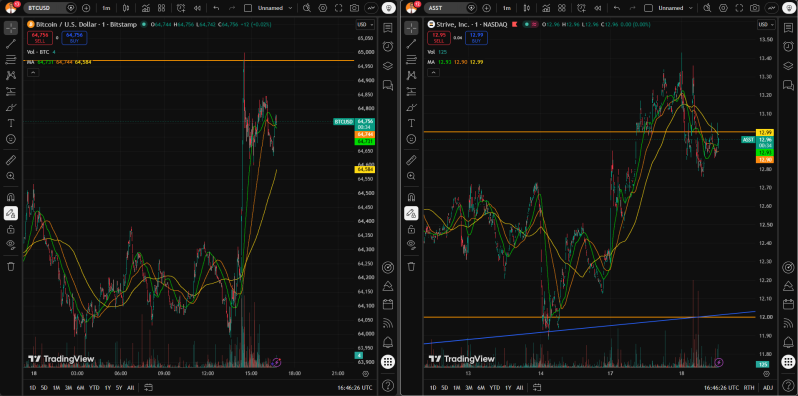Click the 12.99 BUY button
798x396 pixels.
click(477, 38)
